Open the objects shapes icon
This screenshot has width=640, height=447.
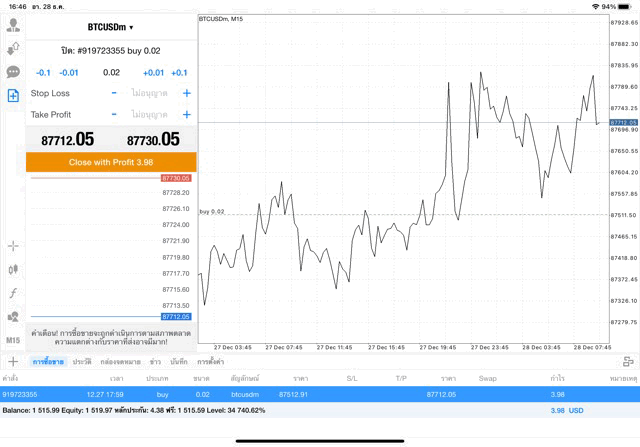click(13, 317)
